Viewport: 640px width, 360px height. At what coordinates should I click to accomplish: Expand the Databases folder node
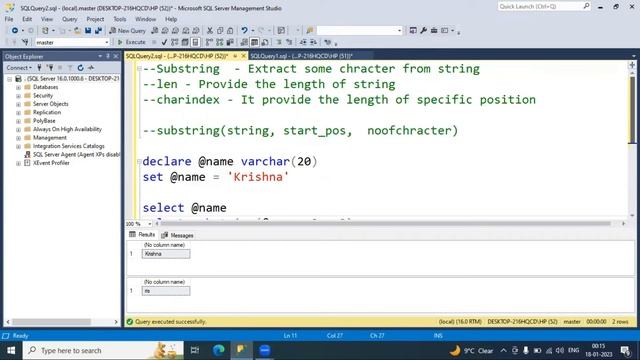tap(18, 87)
